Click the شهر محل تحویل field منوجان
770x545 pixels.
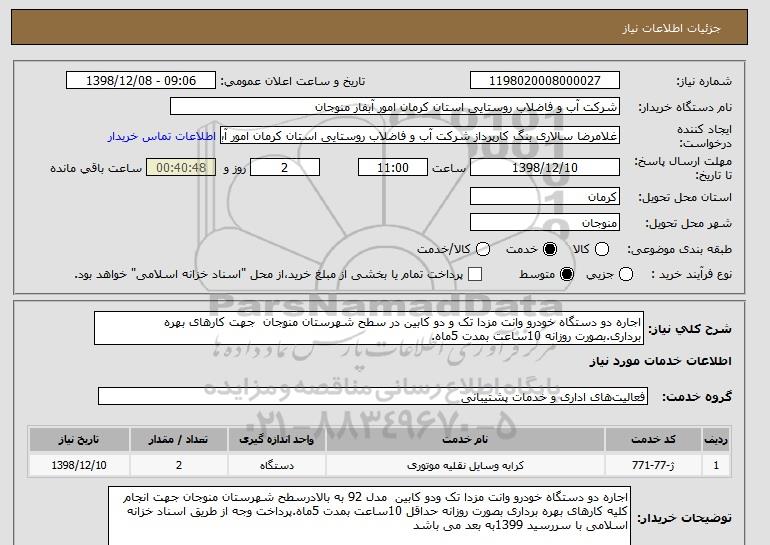(x=545, y=222)
